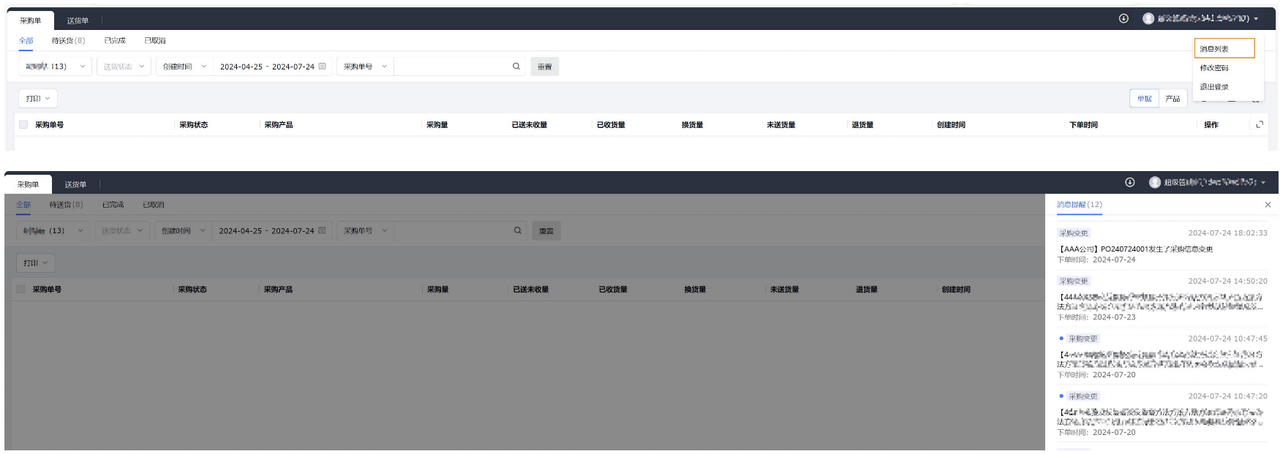This screenshot has height=454, width=1280.
Task: Click the magnifier search icon in the undimmed filter bar
Action: tap(516, 66)
